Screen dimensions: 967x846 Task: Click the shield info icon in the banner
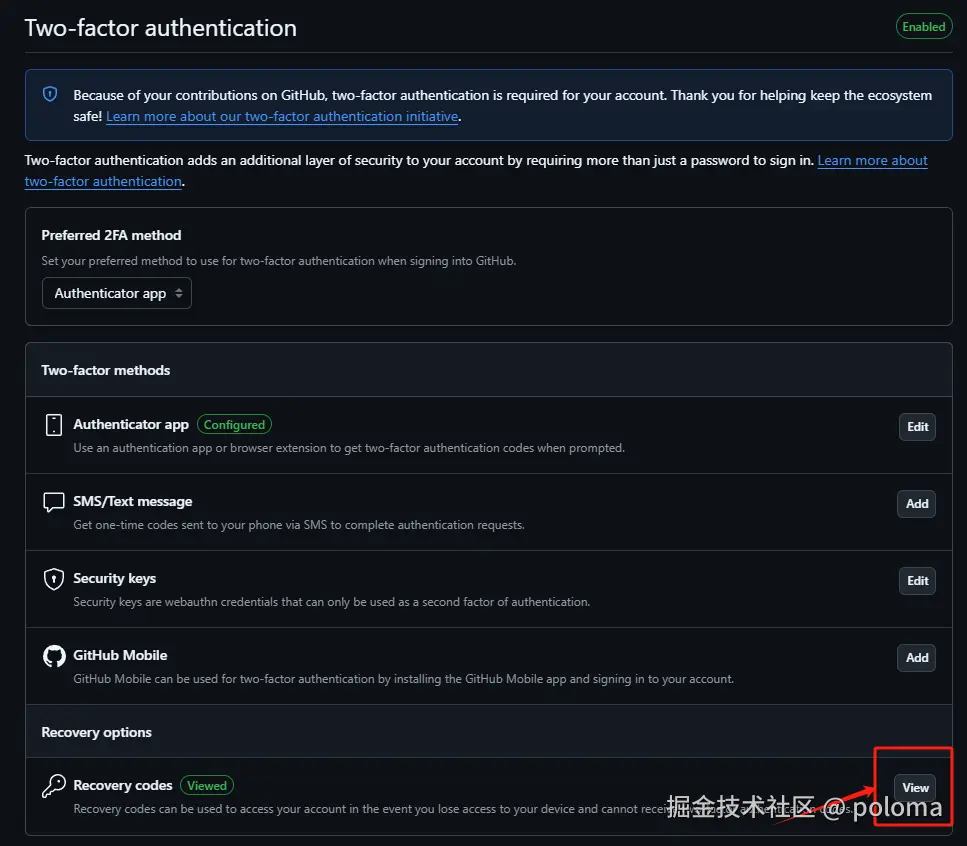50,94
